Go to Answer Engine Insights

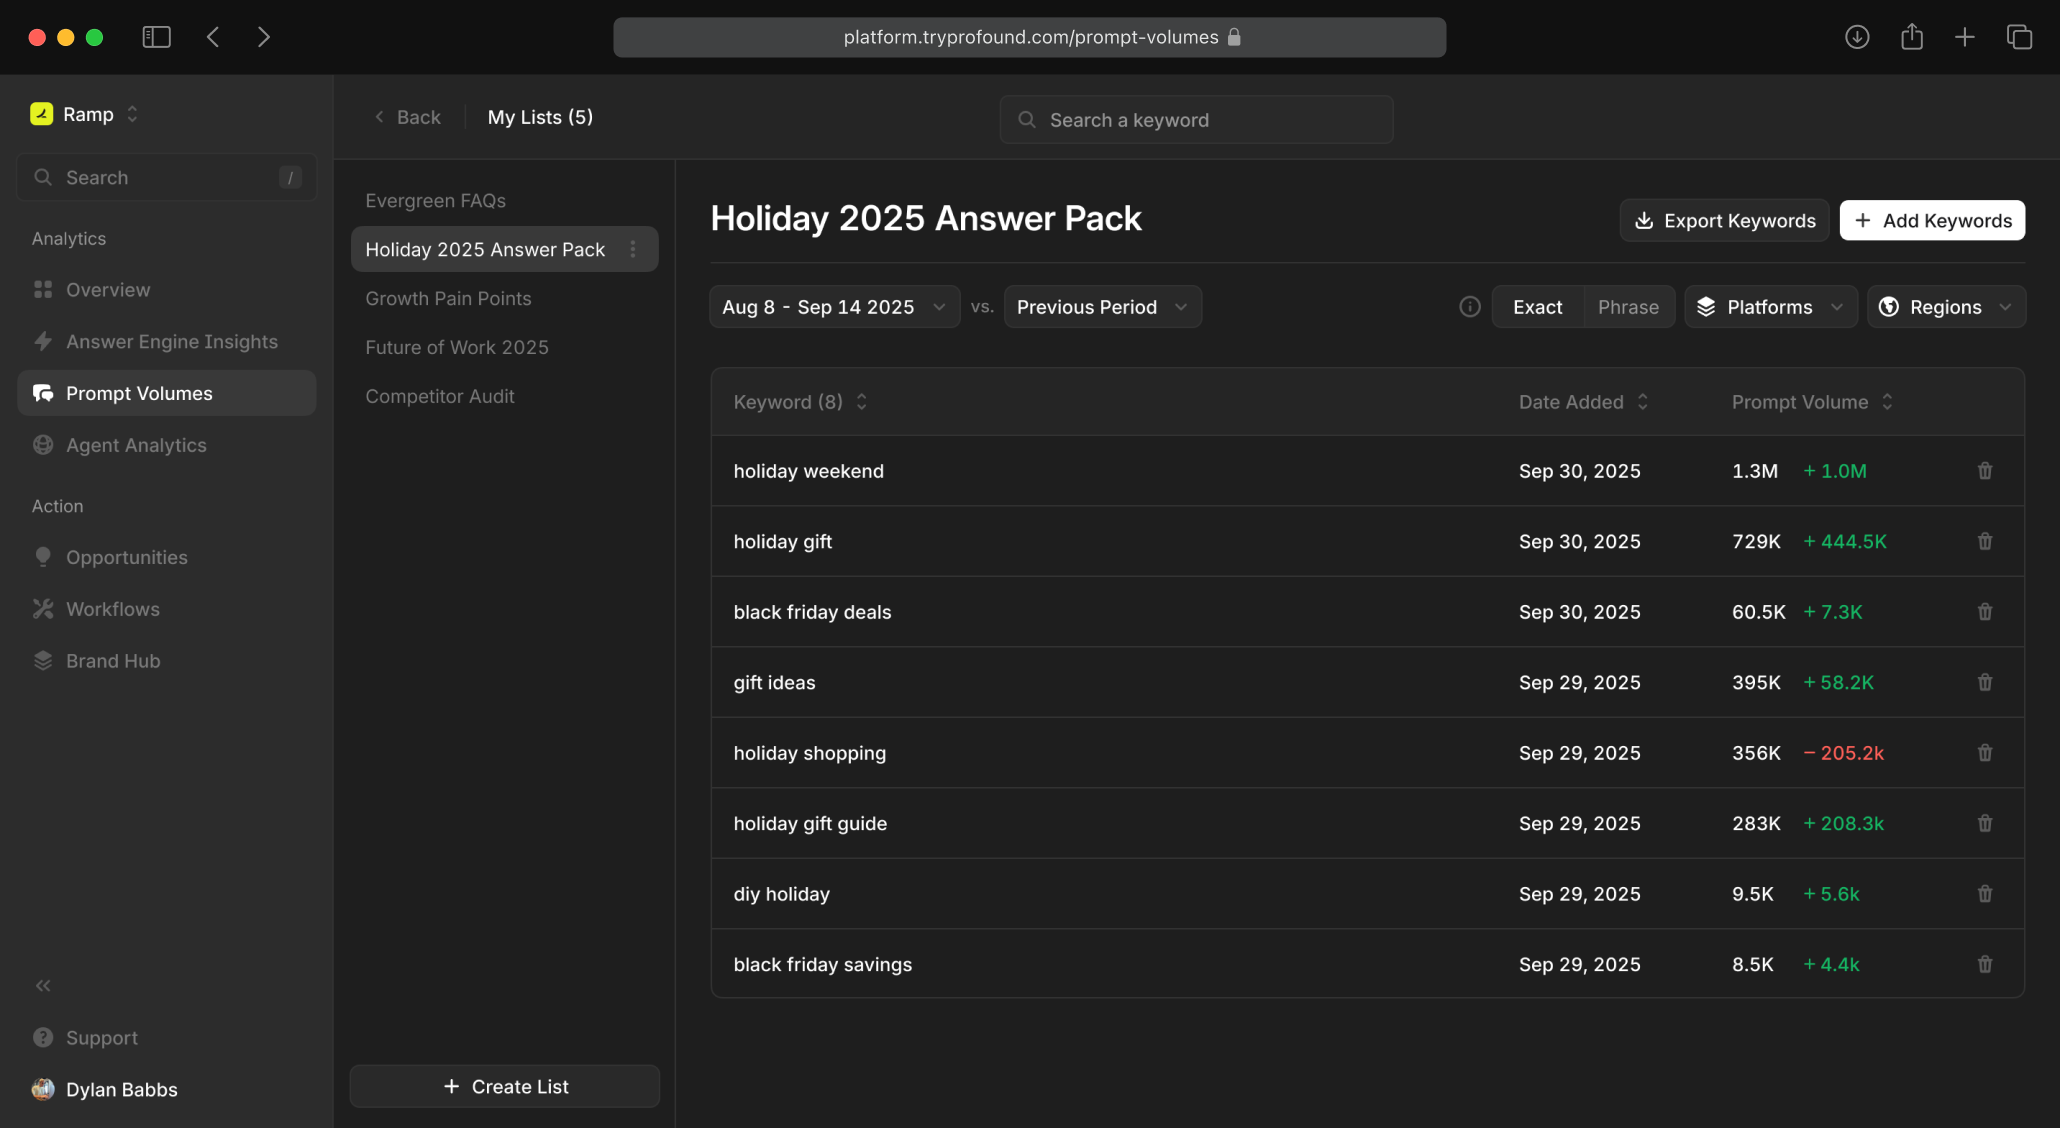pyautogui.click(x=171, y=342)
